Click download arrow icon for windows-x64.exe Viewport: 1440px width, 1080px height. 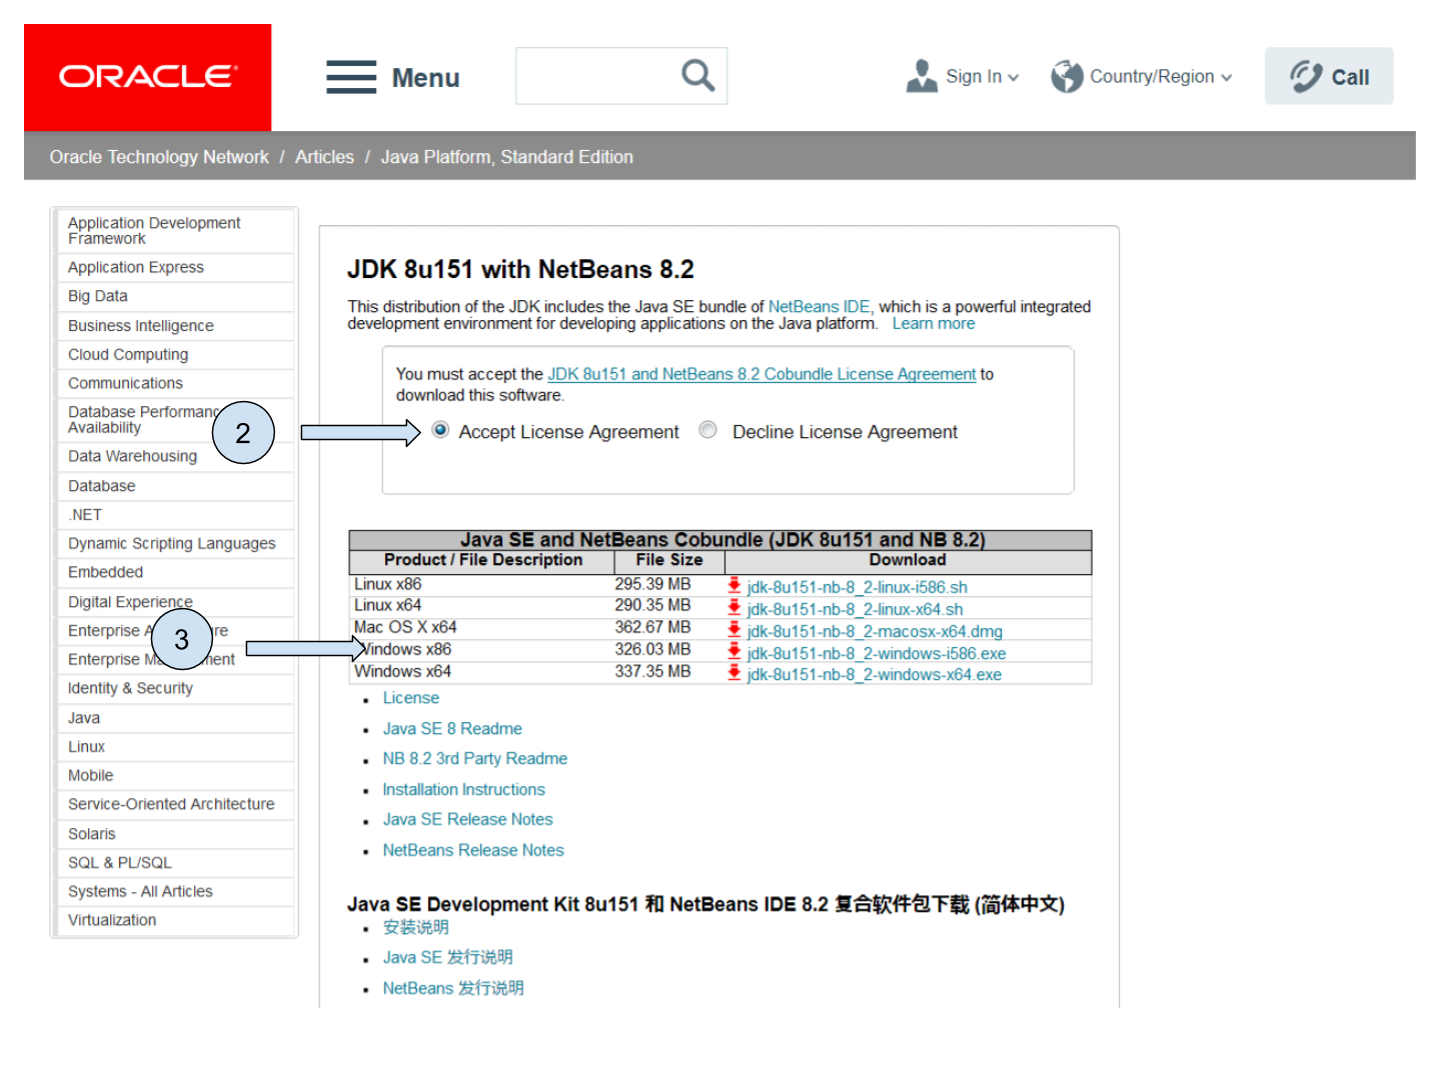pos(734,673)
